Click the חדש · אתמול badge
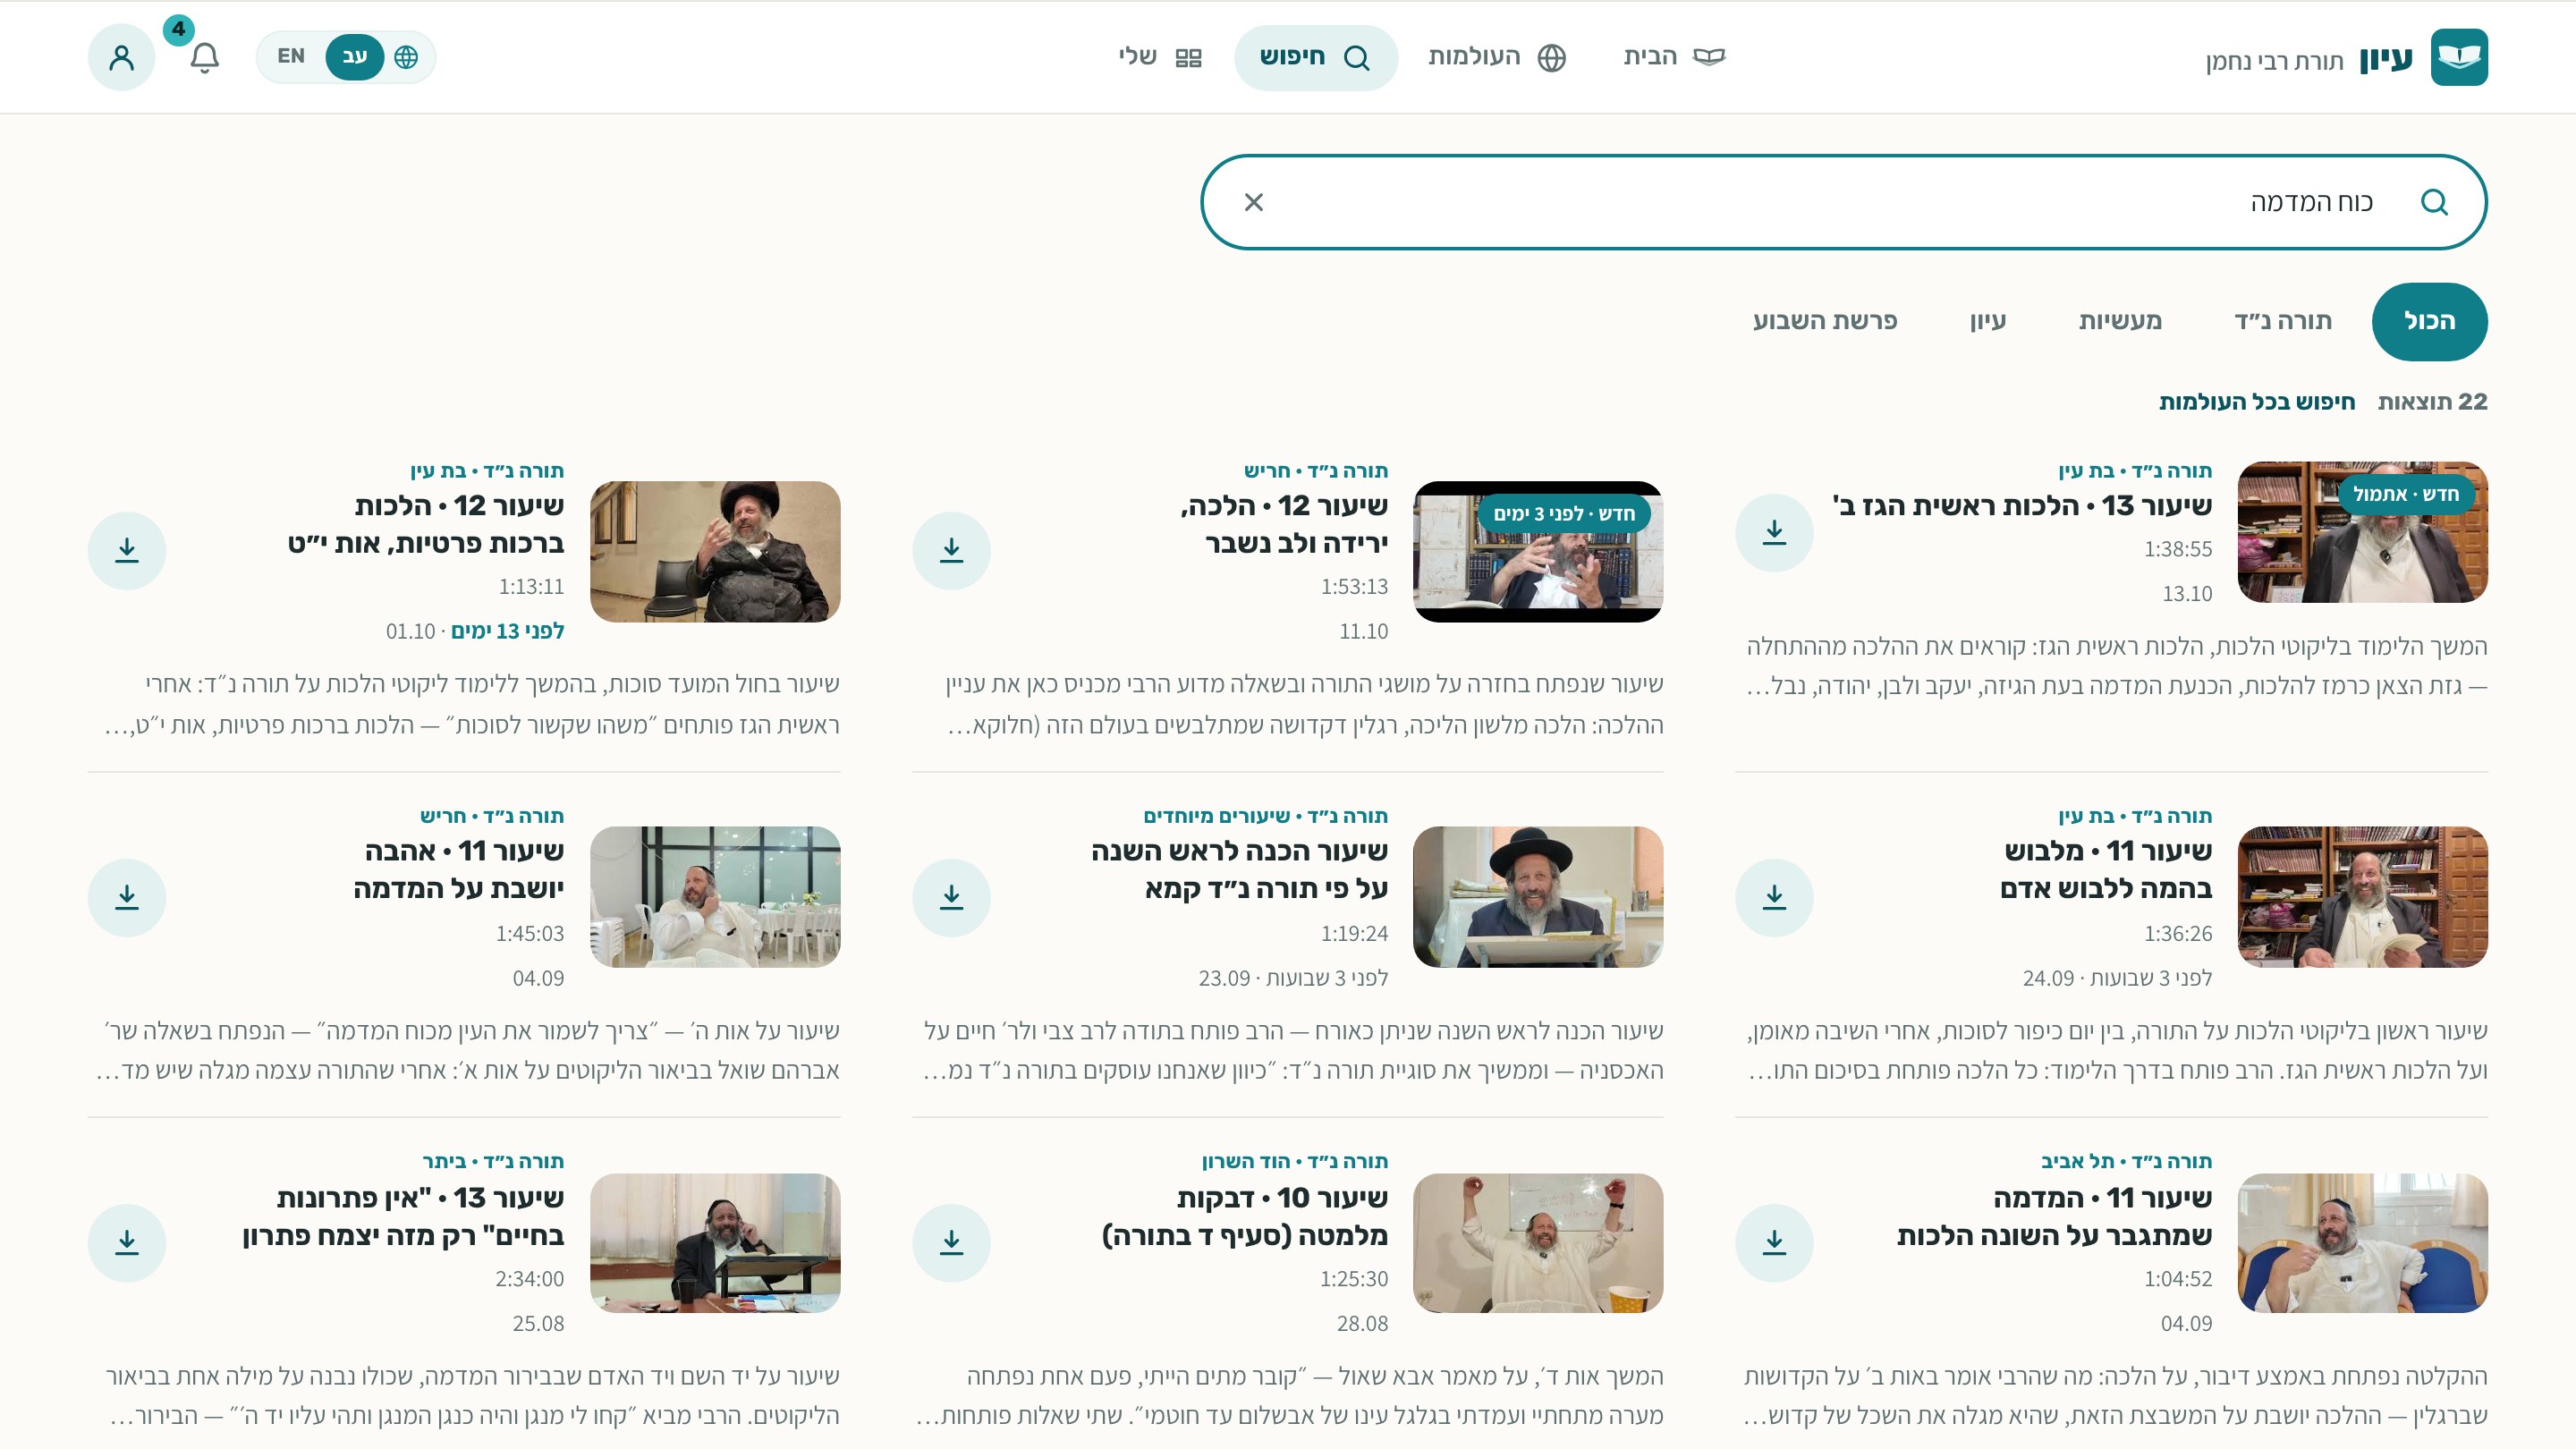Image resolution: width=2576 pixels, height=1449 pixels. click(x=2406, y=494)
